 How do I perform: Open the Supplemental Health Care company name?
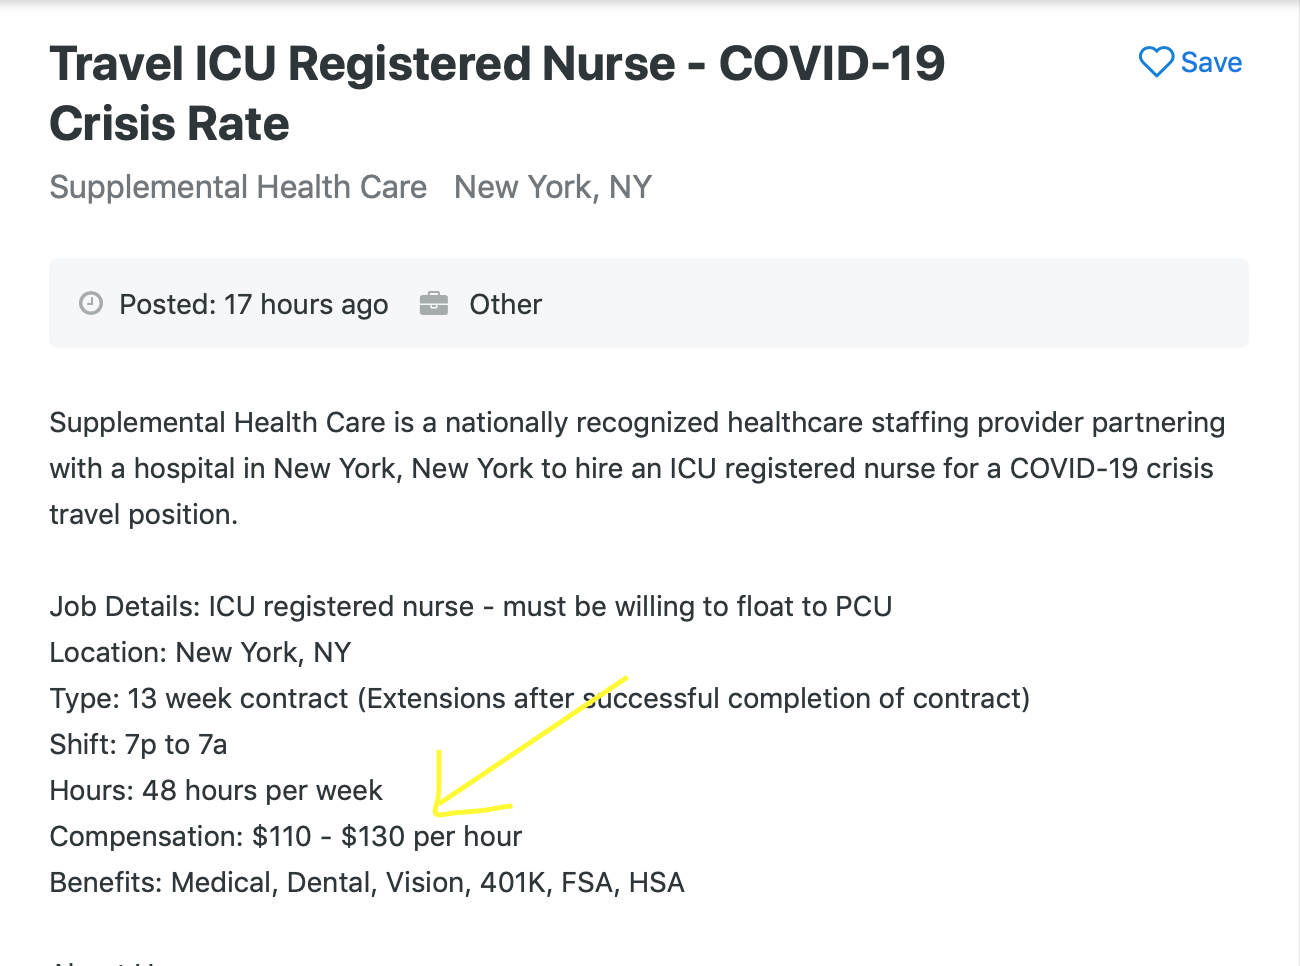238,187
